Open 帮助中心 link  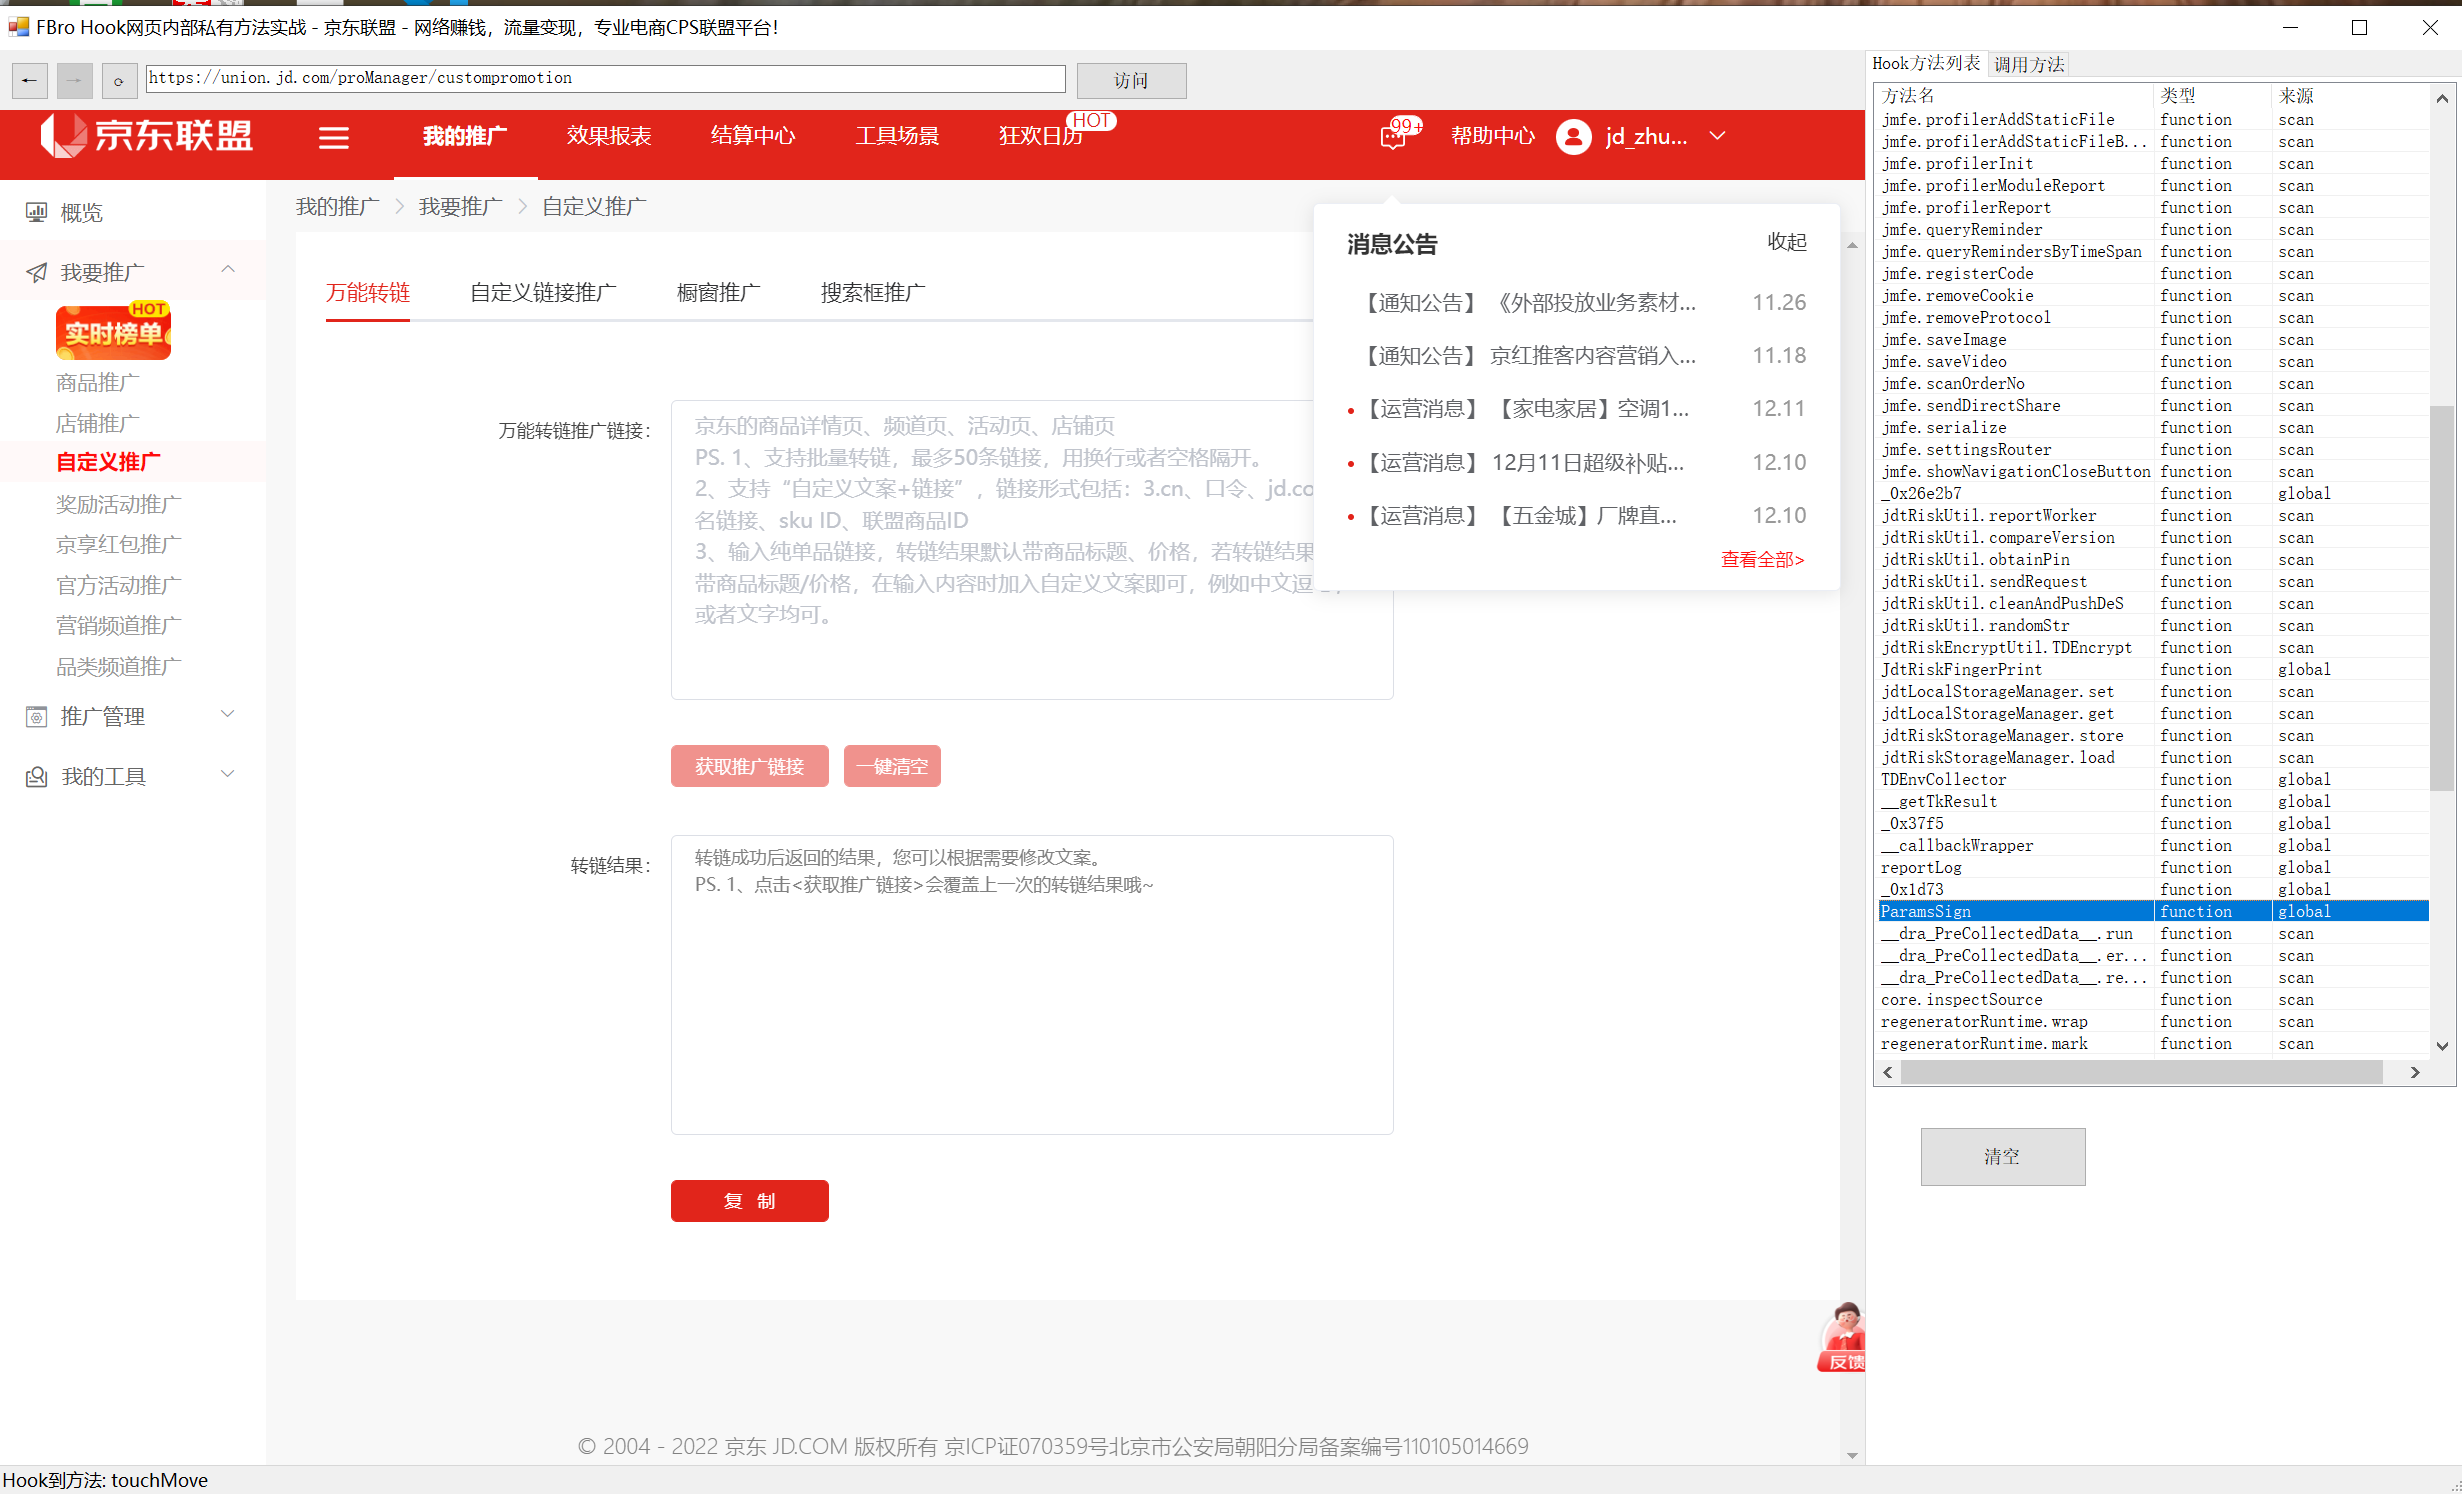coord(1493,136)
